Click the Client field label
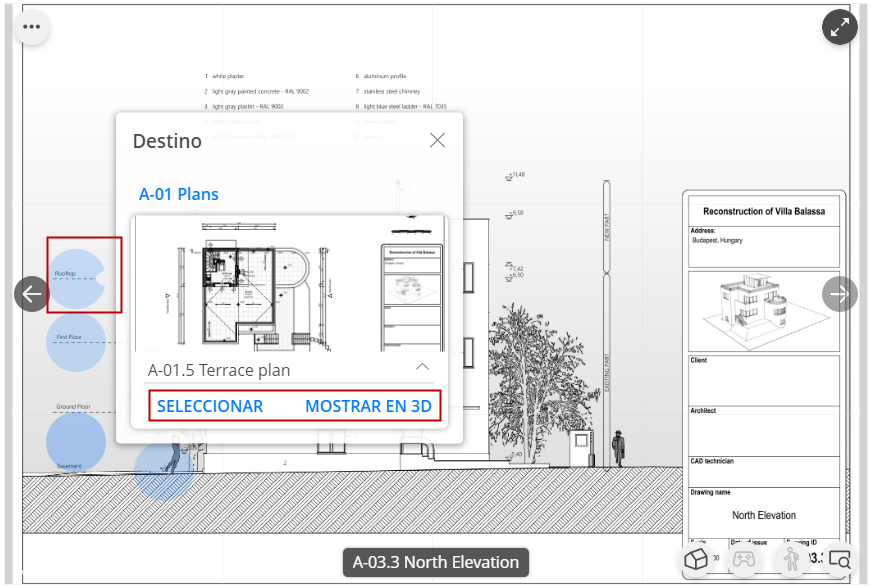Viewport: 871px width, 588px height. click(699, 360)
